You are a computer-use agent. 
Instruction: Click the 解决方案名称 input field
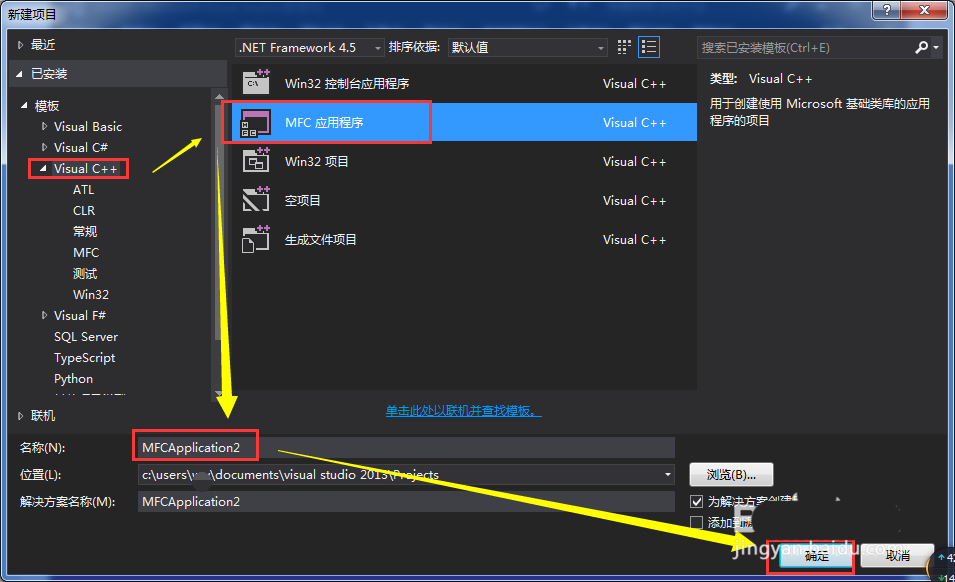point(406,502)
